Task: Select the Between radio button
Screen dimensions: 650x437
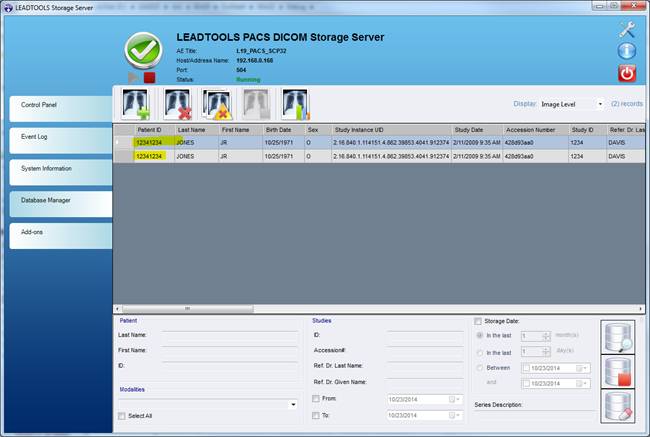Action: [480, 368]
